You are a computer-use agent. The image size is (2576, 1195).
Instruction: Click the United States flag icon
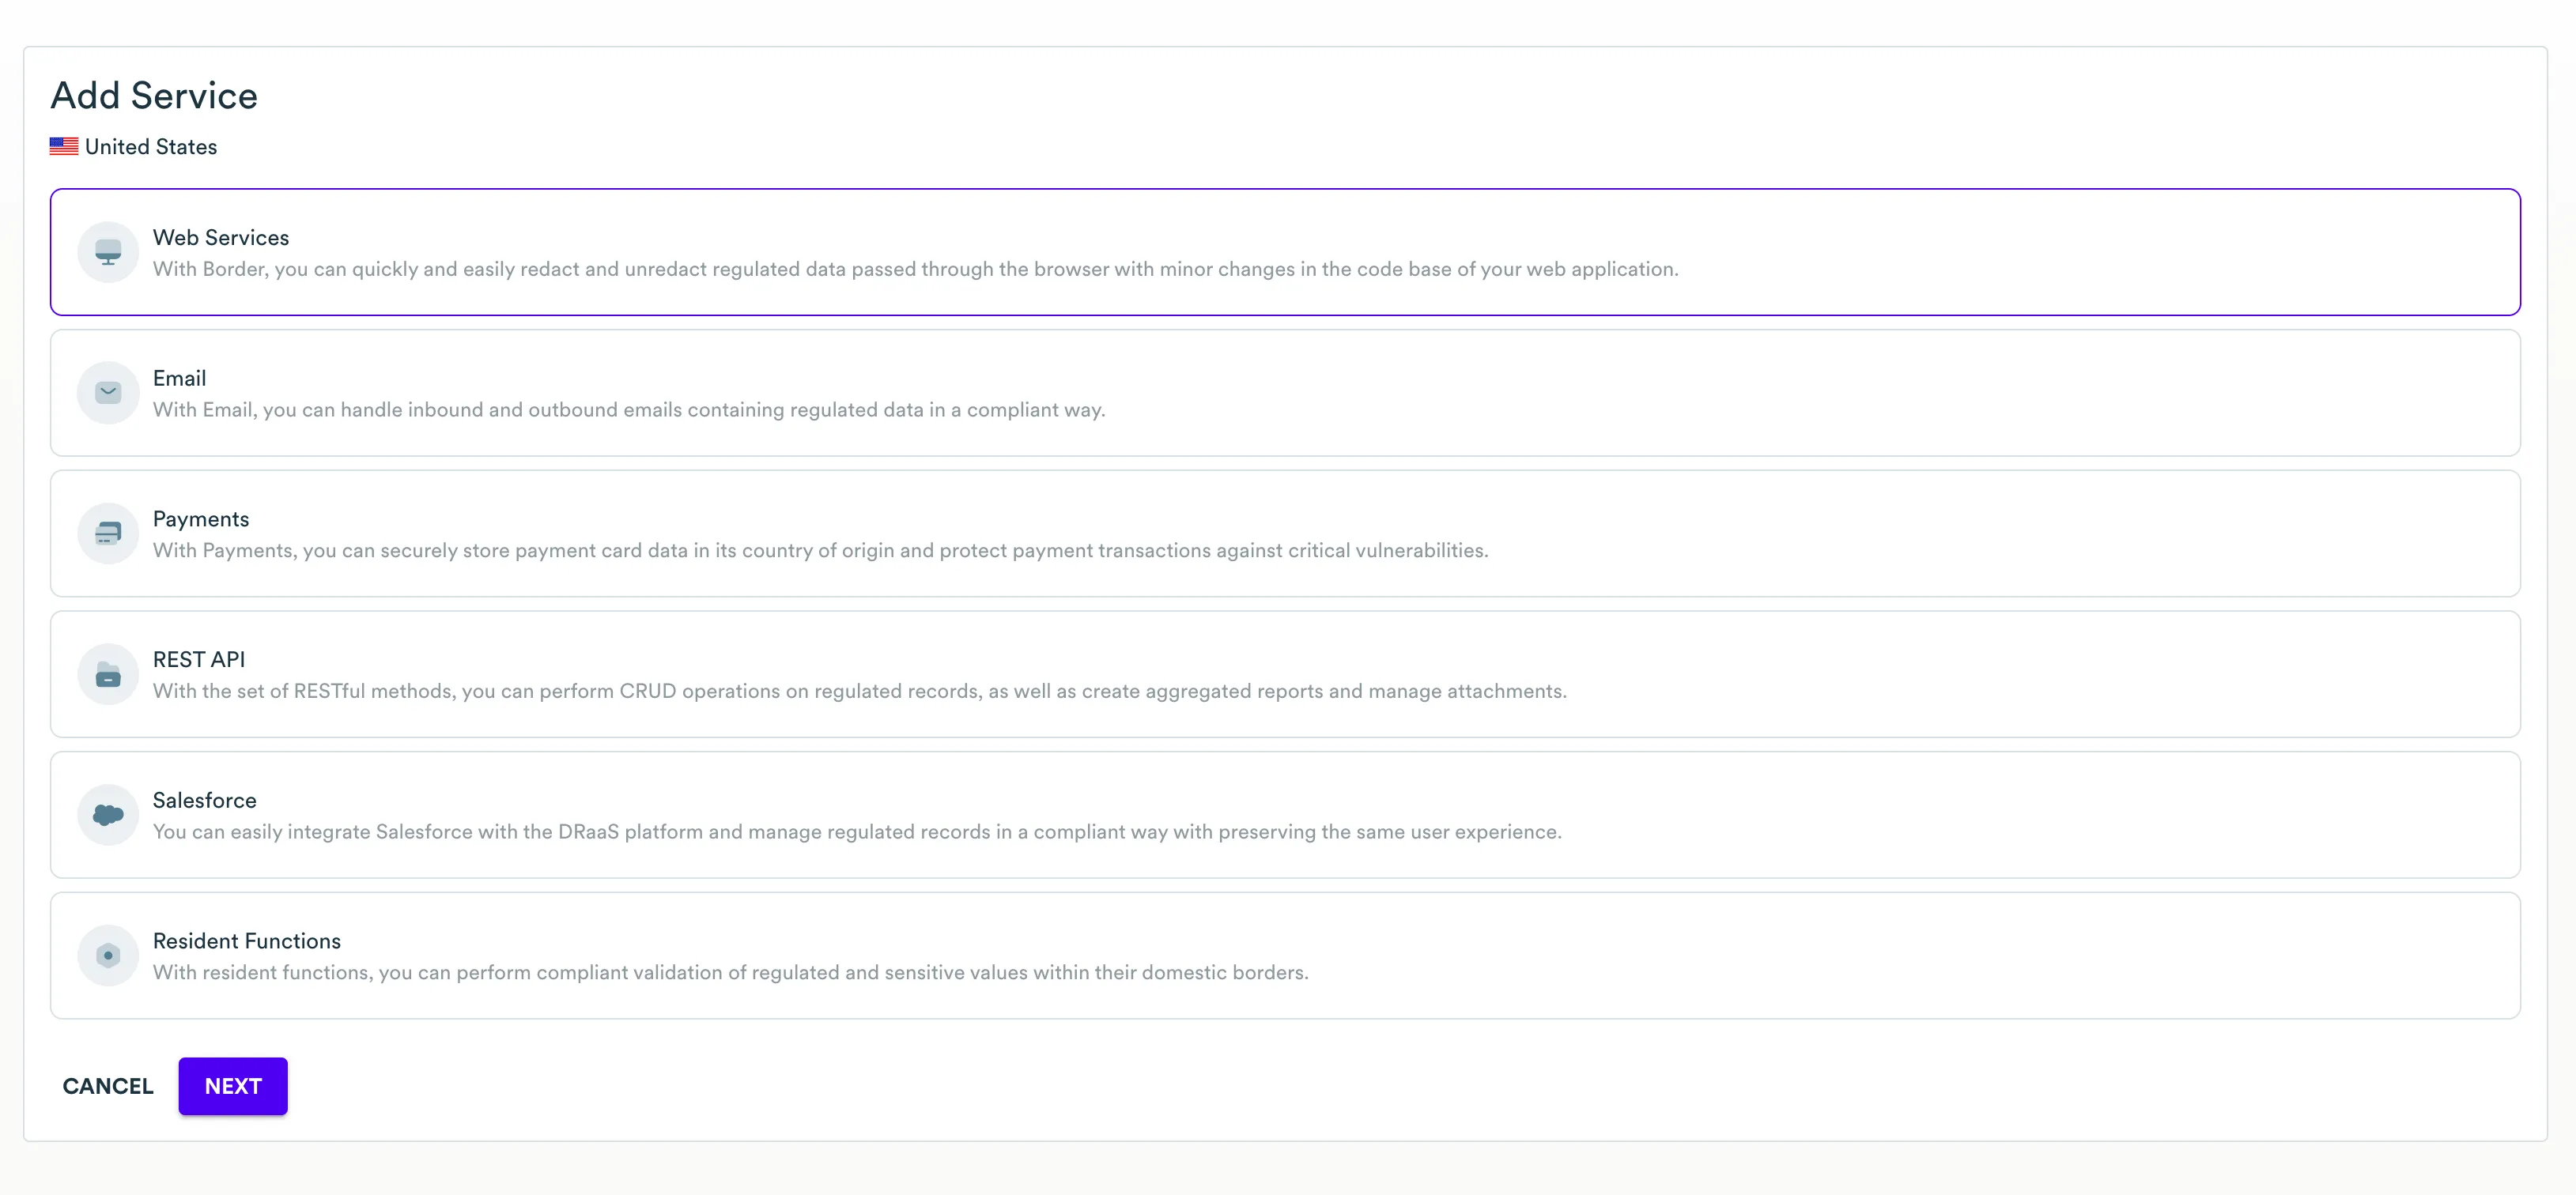tap(64, 147)
